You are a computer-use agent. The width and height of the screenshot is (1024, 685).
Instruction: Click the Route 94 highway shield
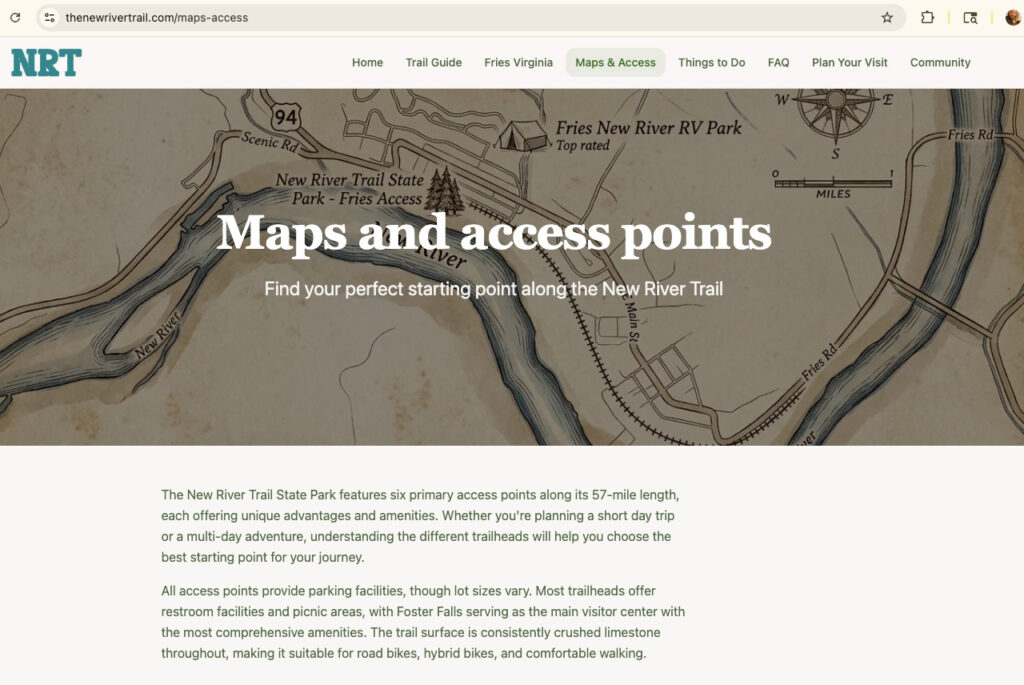click(287, 116)
